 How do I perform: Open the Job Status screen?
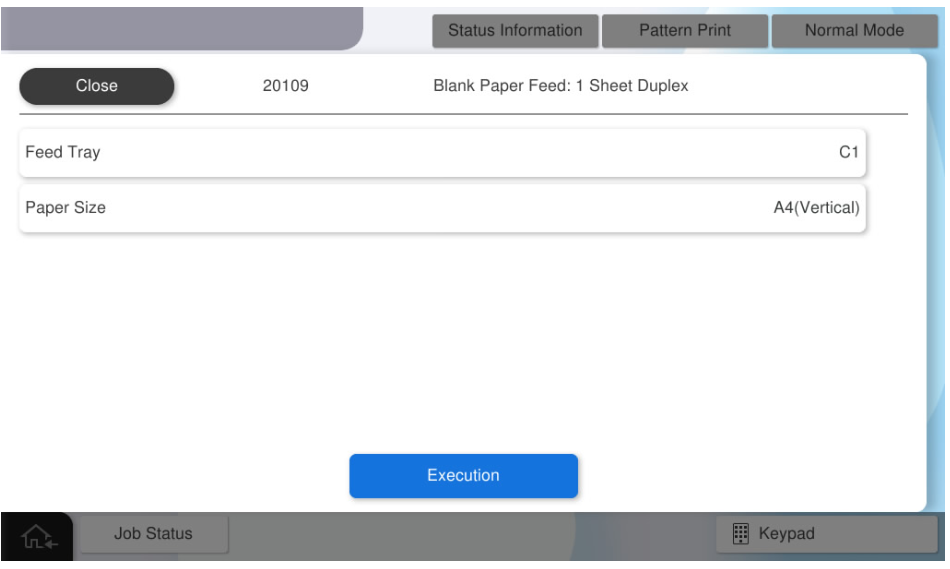[153, 534]
